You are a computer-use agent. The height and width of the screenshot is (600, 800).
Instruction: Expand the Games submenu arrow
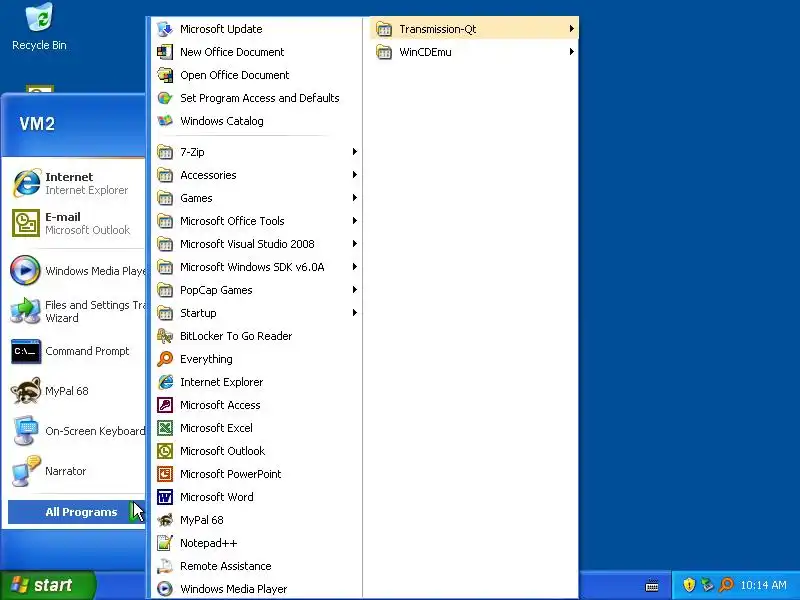pyautogui.click(x=354, y=198)
